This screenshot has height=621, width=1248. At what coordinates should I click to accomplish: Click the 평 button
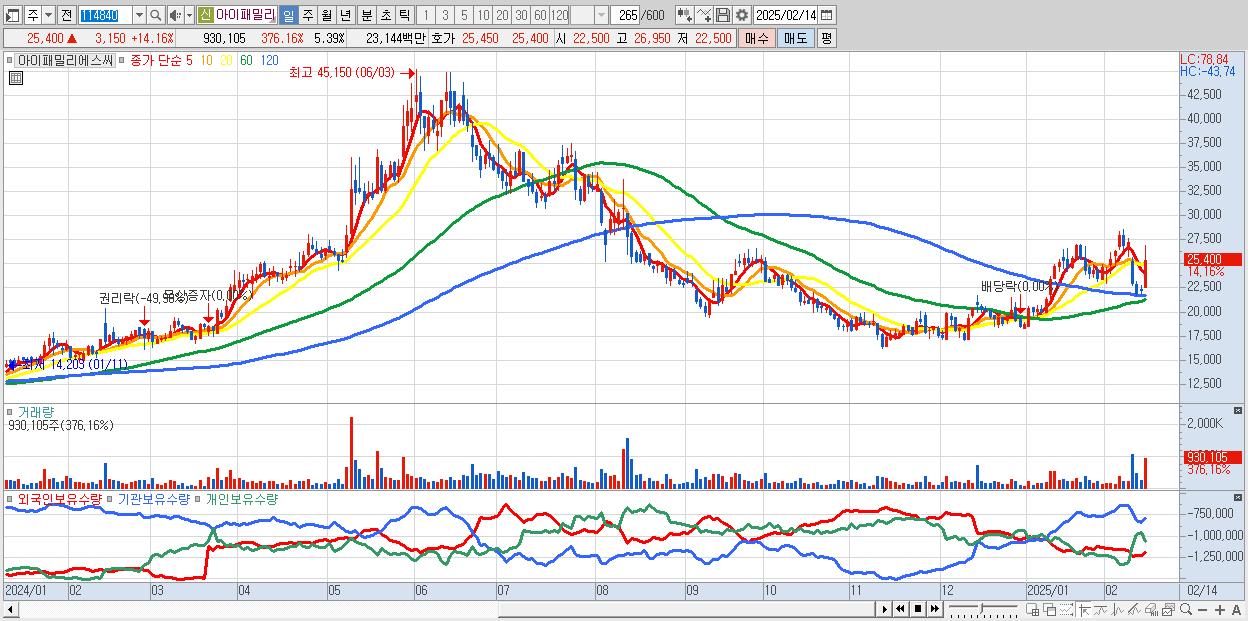[826, 38]
